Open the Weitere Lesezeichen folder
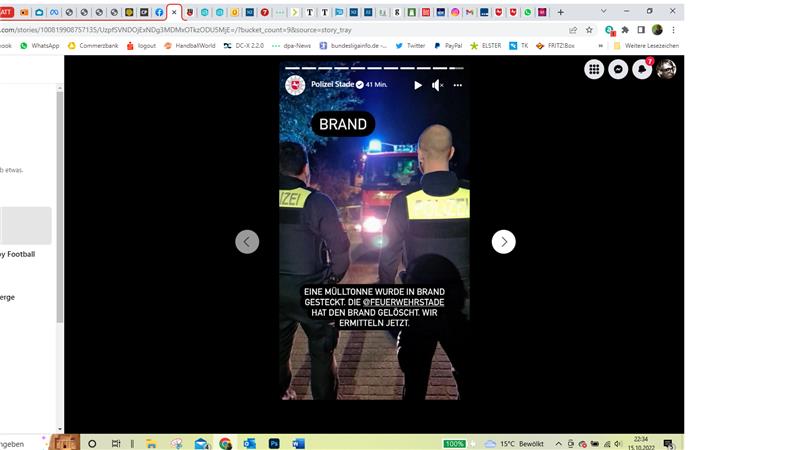Viewport: 800px width, 450px height. [646, 46]
